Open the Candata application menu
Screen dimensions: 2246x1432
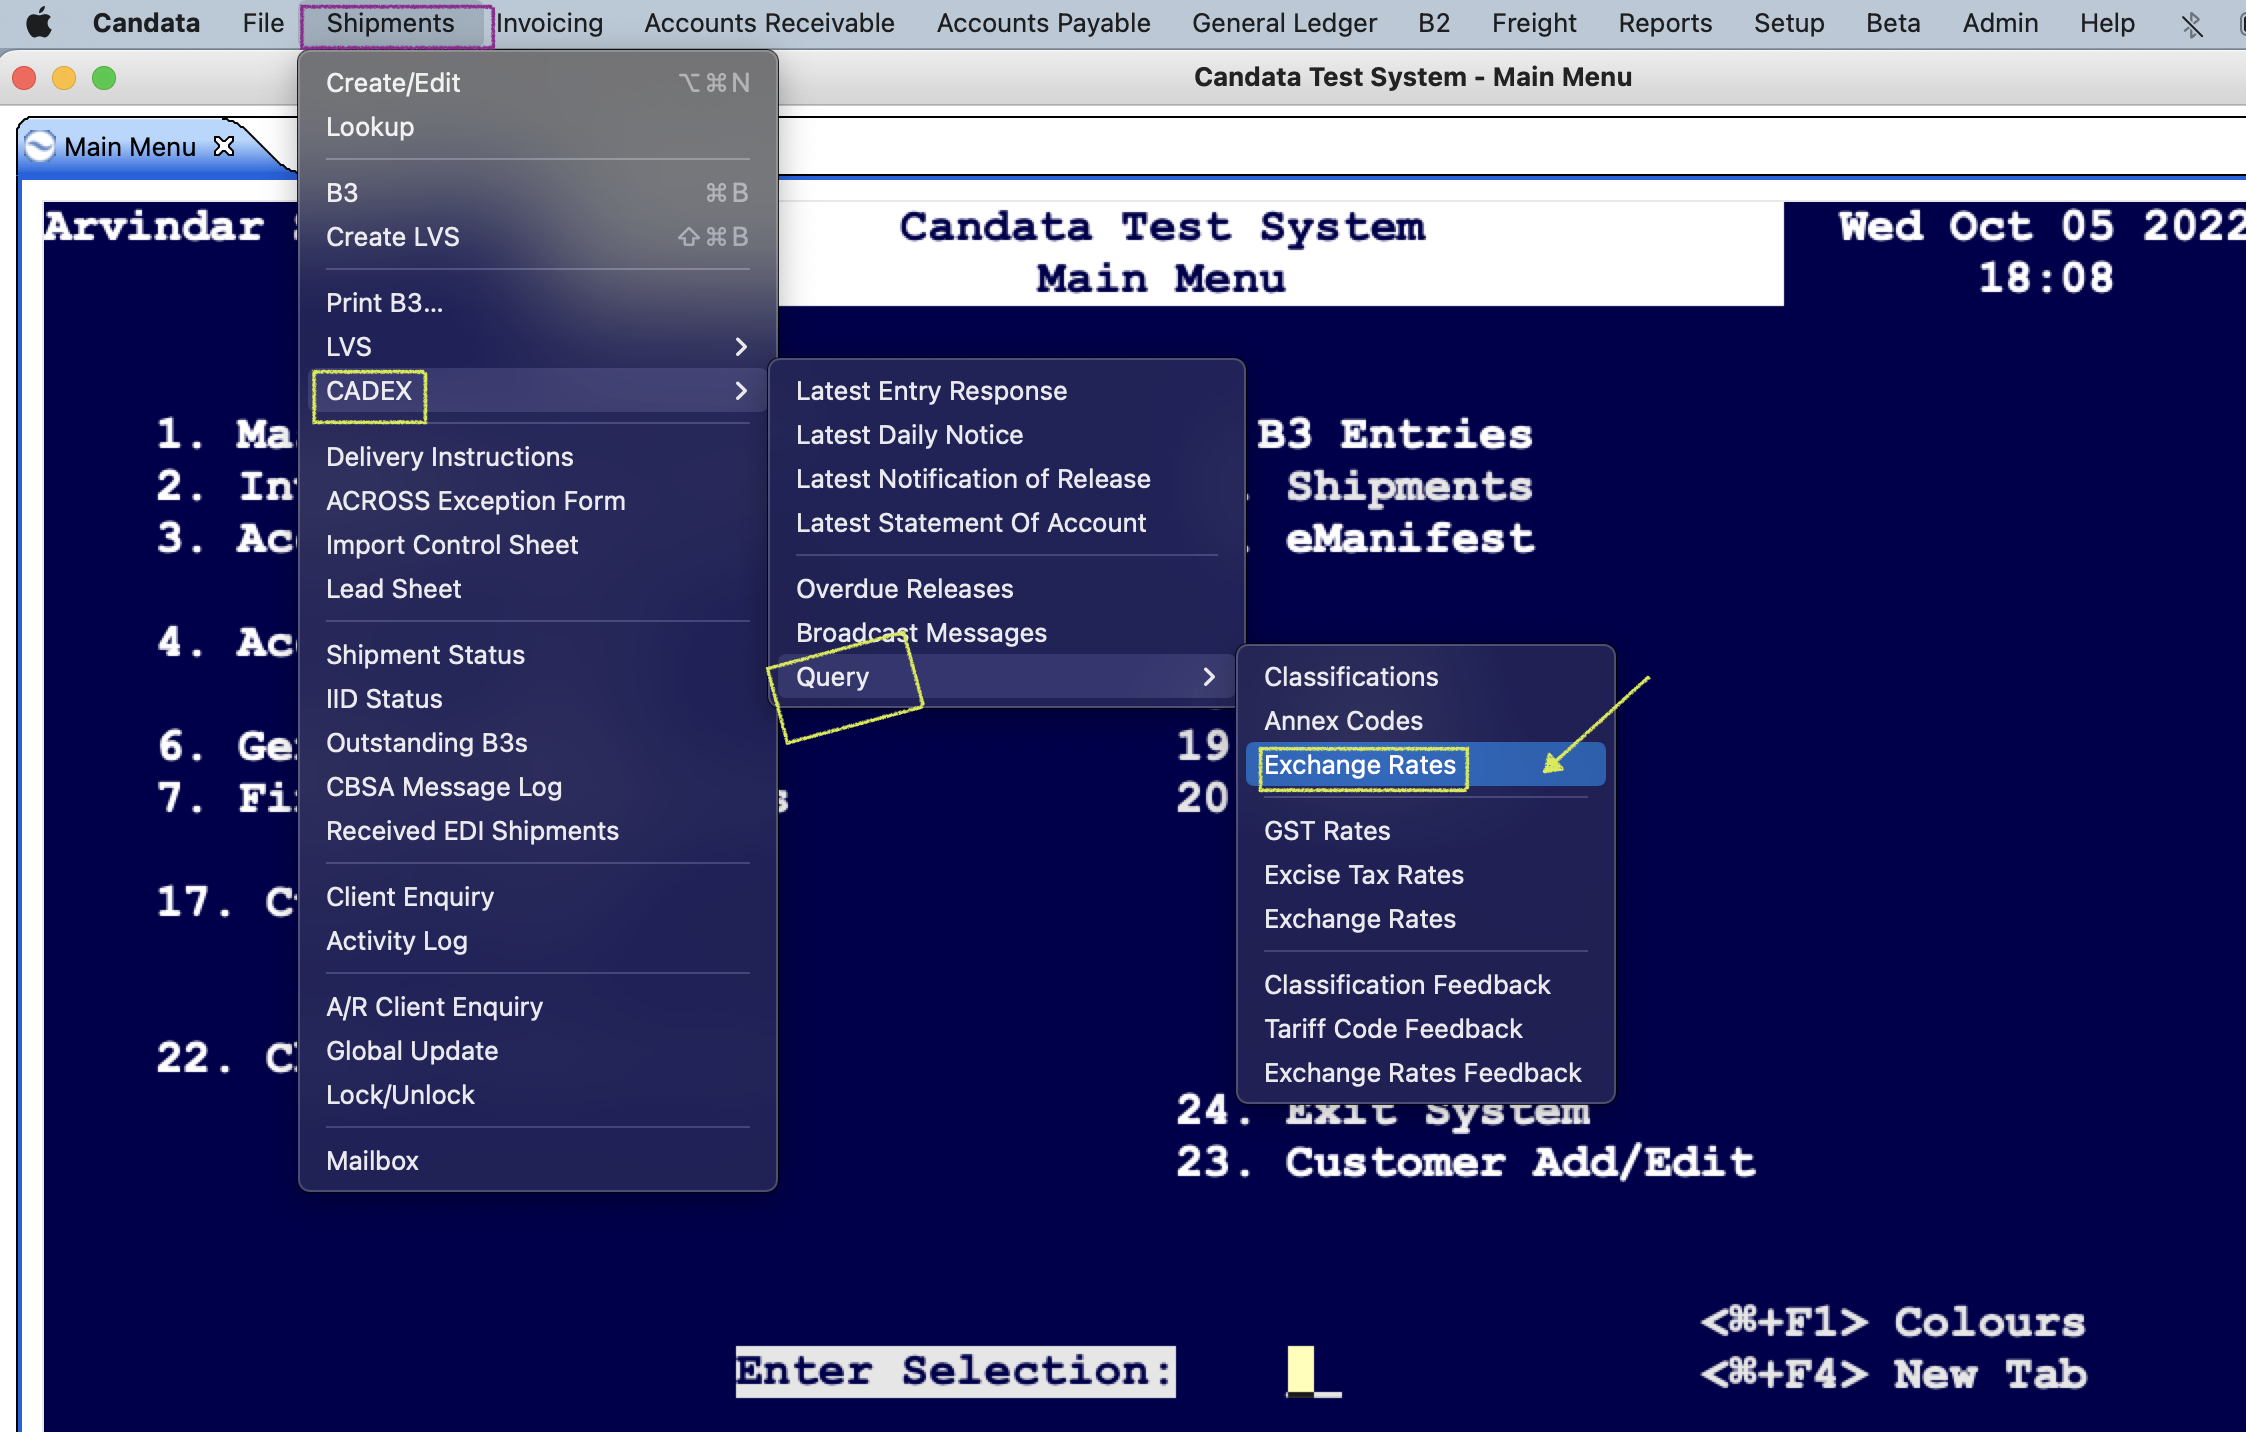[146, 23]
